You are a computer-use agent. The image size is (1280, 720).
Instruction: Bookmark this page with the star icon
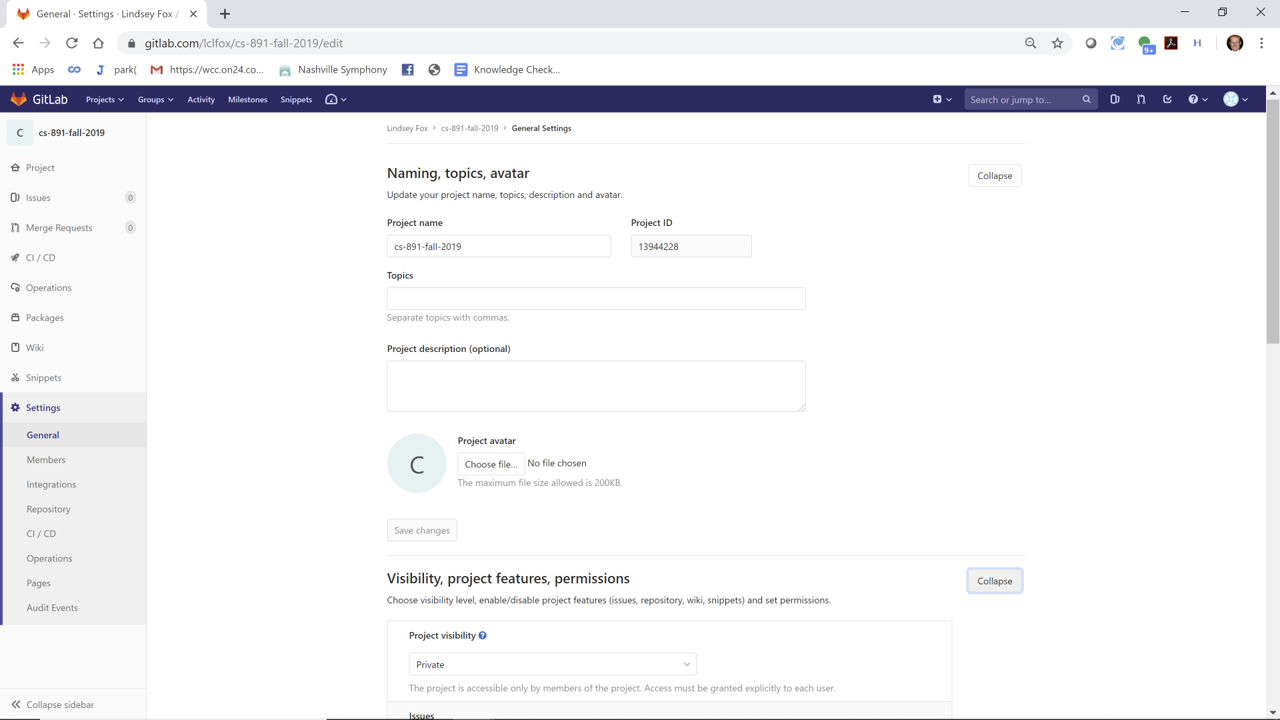pos(1057,43)
